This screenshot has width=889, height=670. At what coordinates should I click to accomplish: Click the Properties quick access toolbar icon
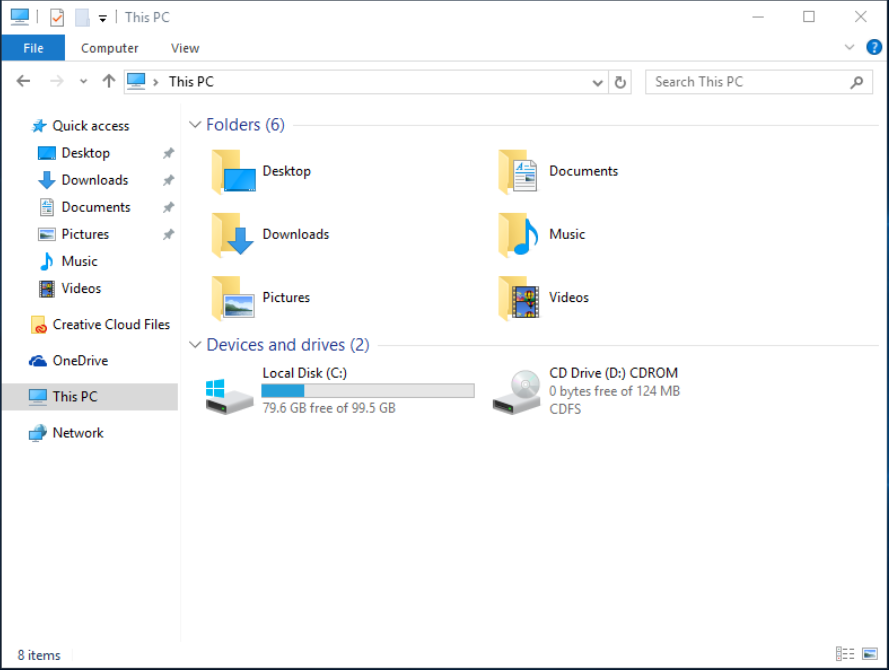point(57,18)
